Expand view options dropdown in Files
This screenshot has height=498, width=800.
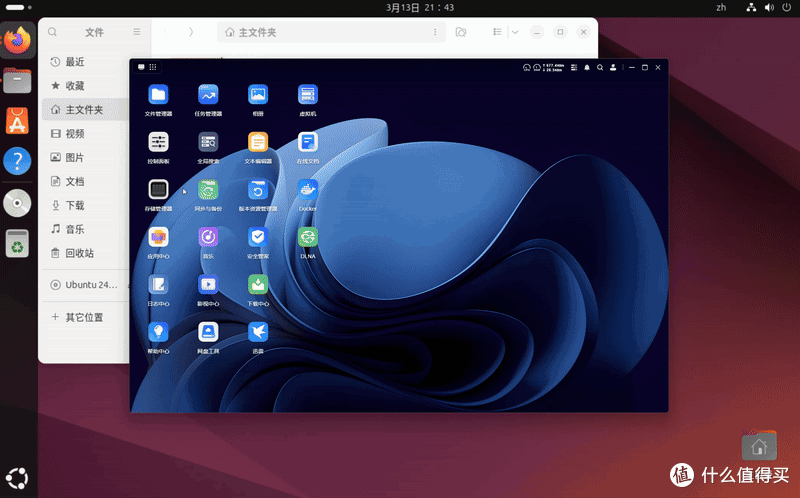click(515, 32)
